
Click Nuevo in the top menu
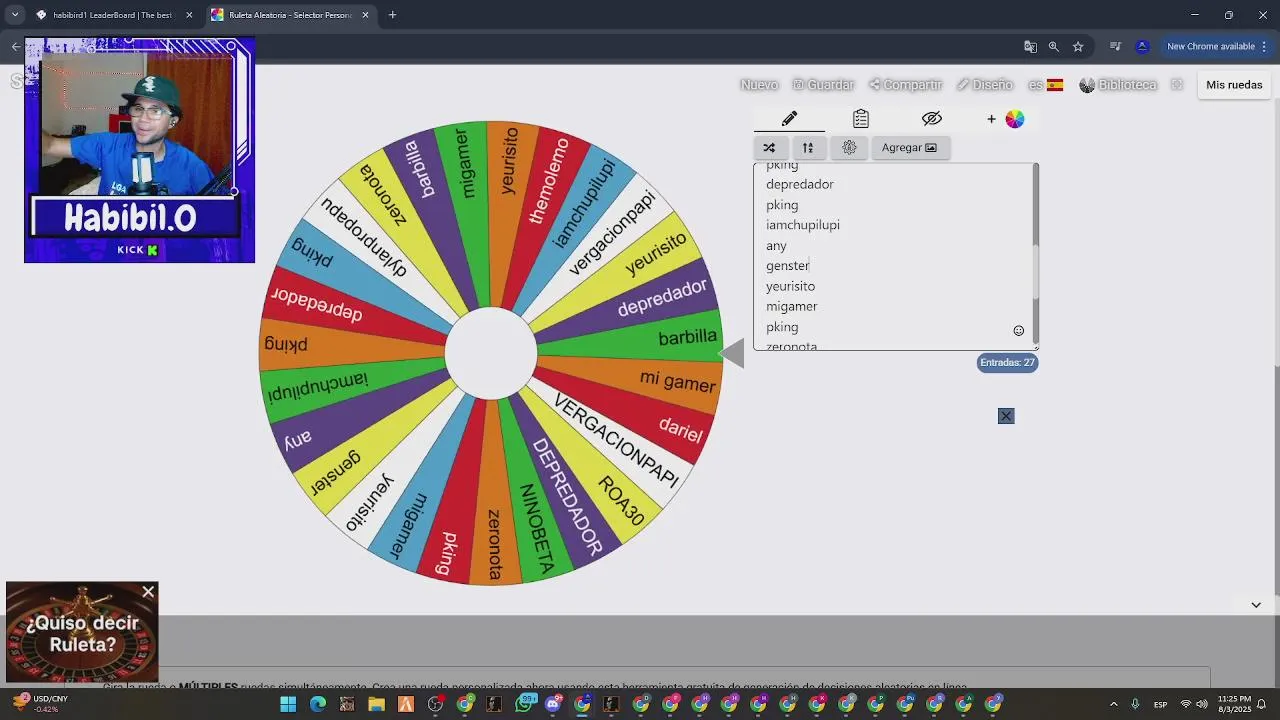(759, 85)
